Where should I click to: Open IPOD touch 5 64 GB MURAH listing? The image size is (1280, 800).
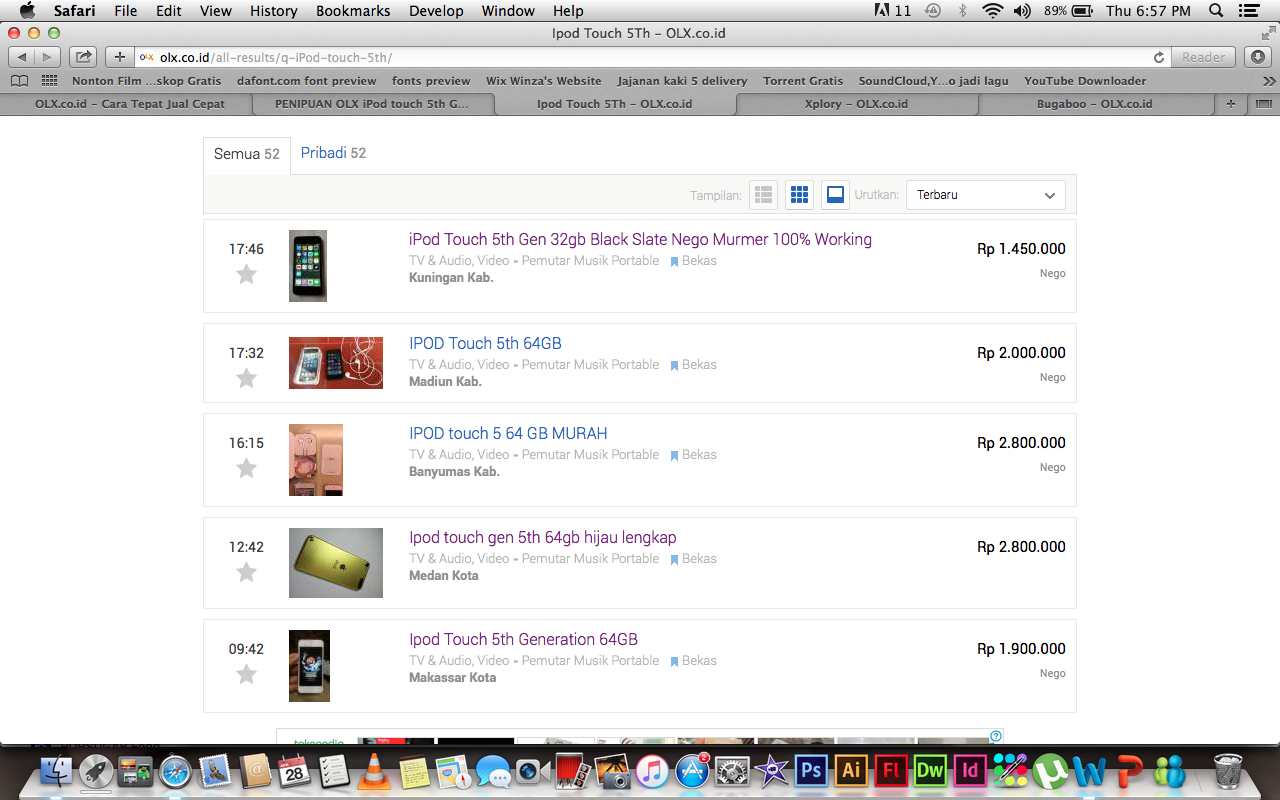[508, 433]
